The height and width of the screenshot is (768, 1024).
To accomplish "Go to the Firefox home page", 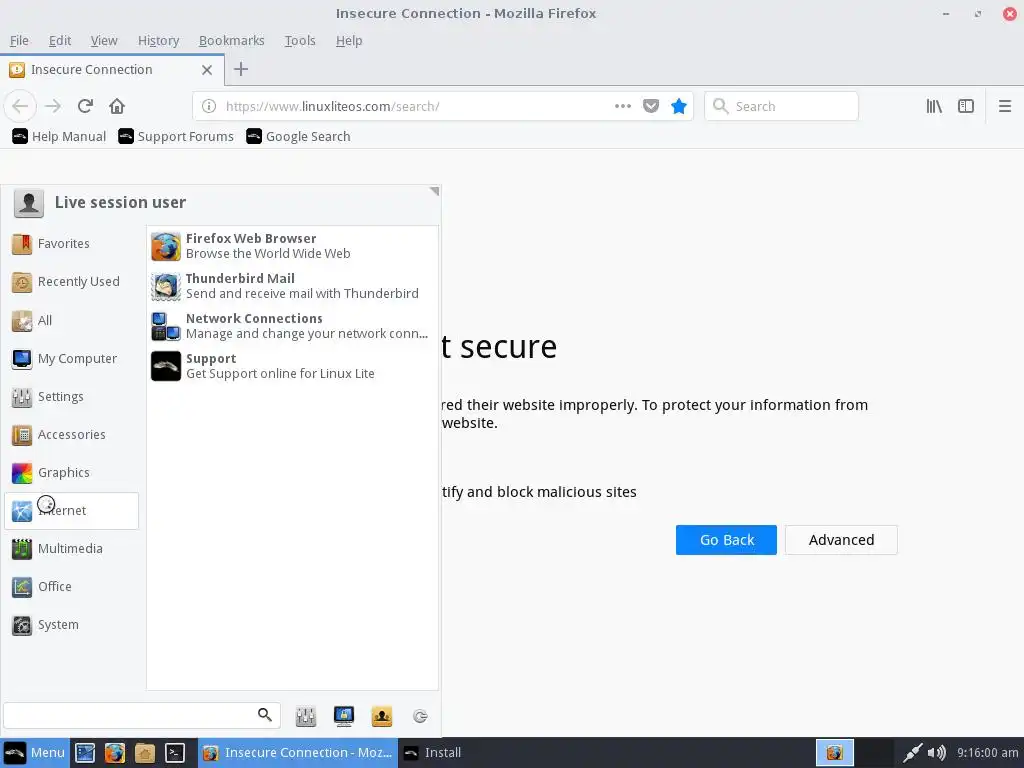I will pyautogui.click(x=117, y=106).
